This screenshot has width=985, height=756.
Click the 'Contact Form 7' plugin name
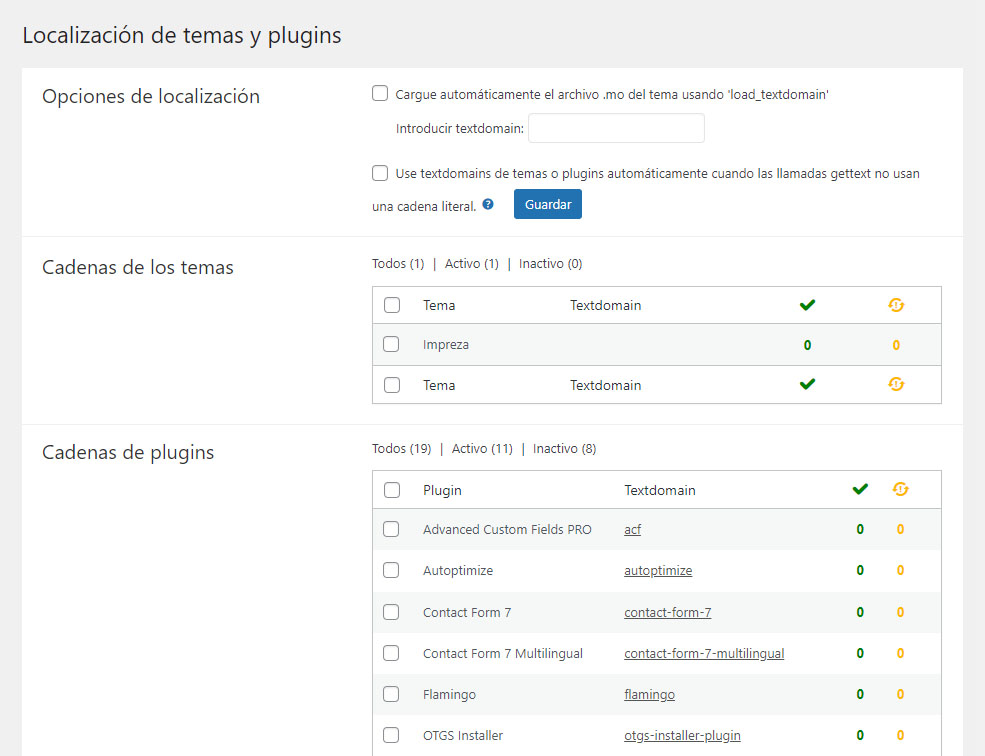pos(467,613)
